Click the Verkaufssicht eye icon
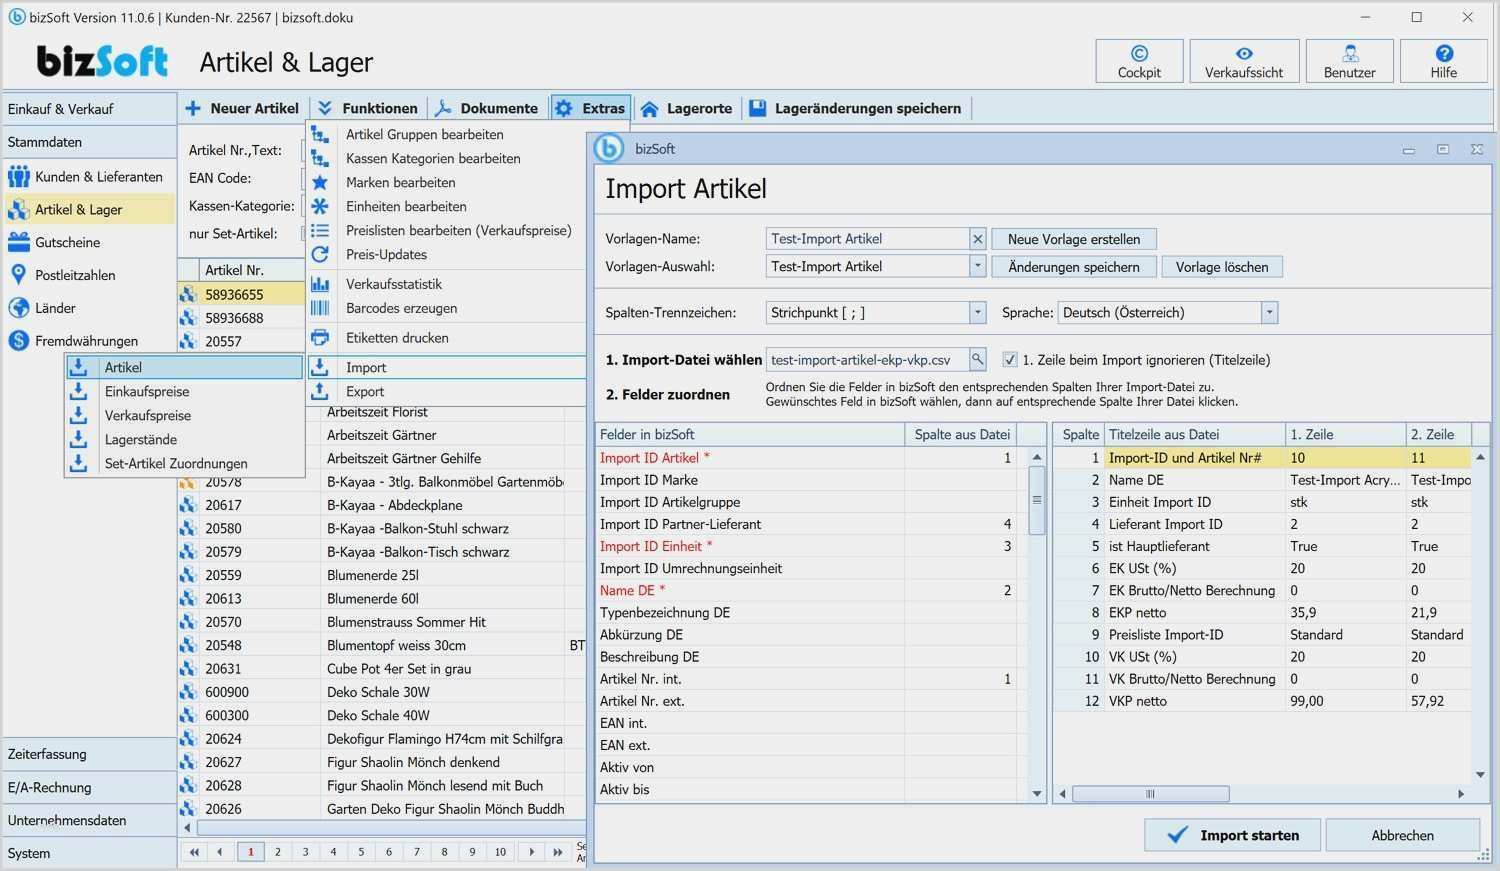This screenshot has width=1500, height=871. tap(1244, 54)
